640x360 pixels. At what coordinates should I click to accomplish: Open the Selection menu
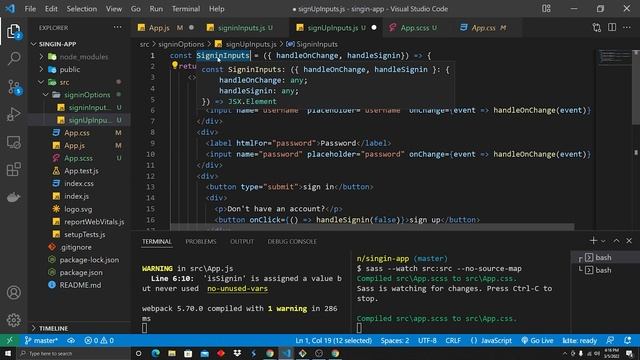(x=82, y=9)
